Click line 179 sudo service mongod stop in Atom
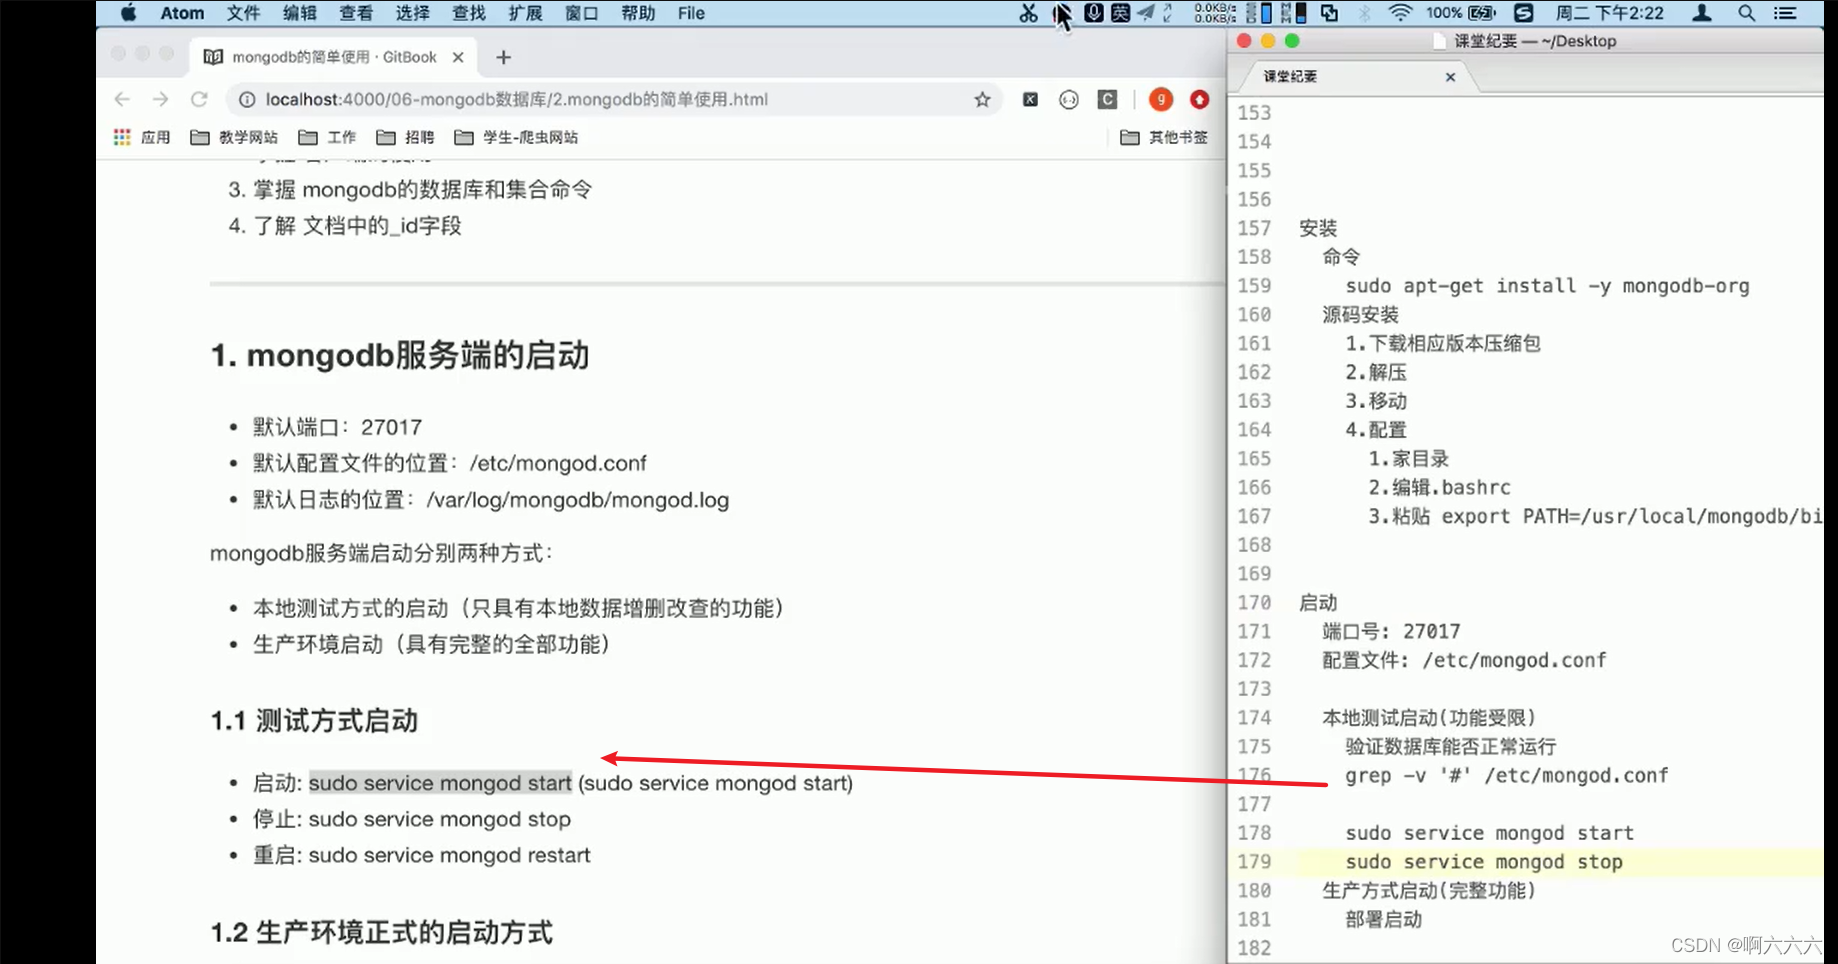 point(1484,862)
